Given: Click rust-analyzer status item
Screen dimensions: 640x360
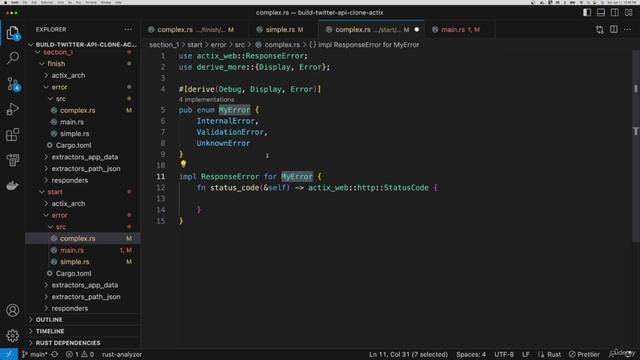Looking at the screenshot, I should point(122,354).
